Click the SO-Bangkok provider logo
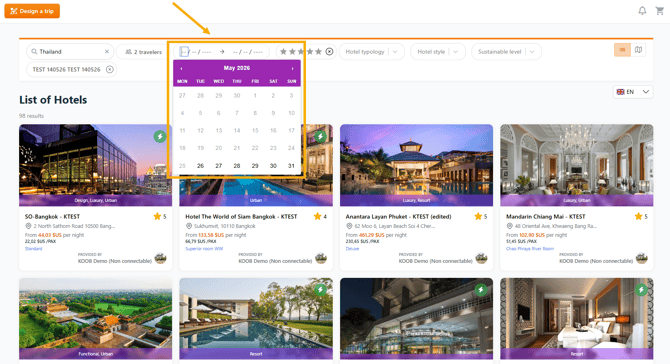Viewport: 670px width, 364px height. [x=160, y=258]
